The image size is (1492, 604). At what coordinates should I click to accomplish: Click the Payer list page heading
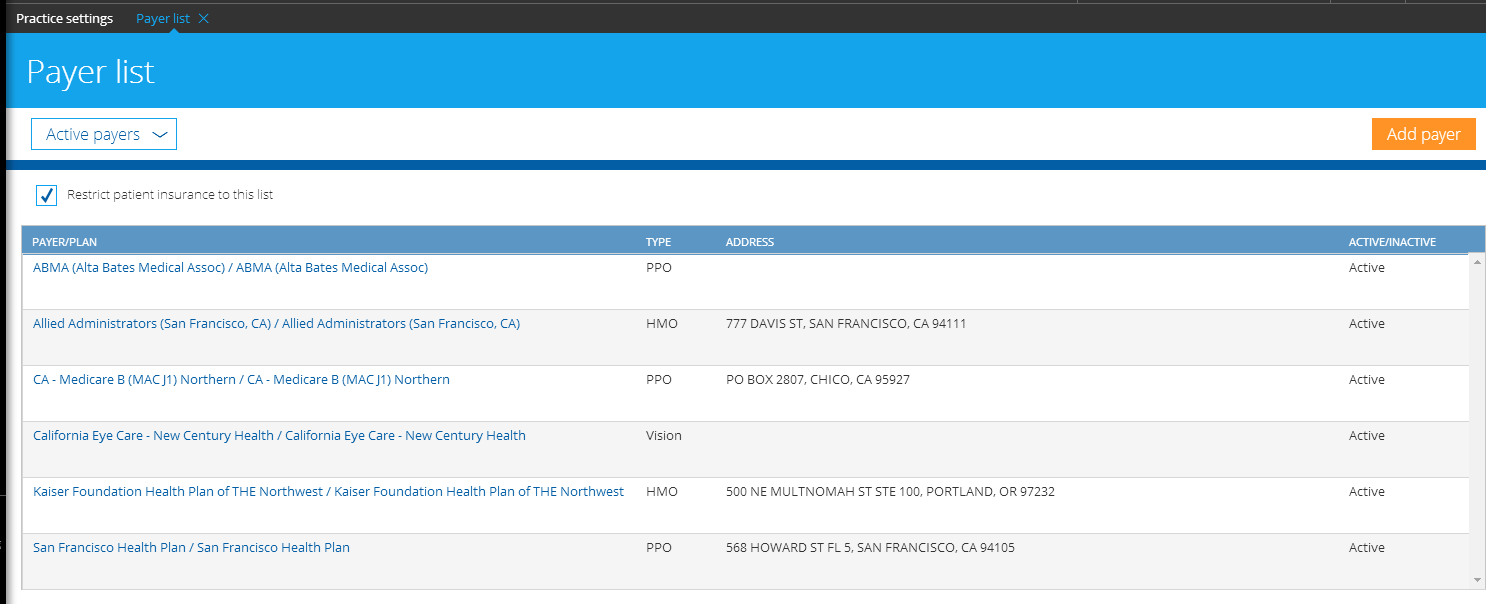point(91,73)
